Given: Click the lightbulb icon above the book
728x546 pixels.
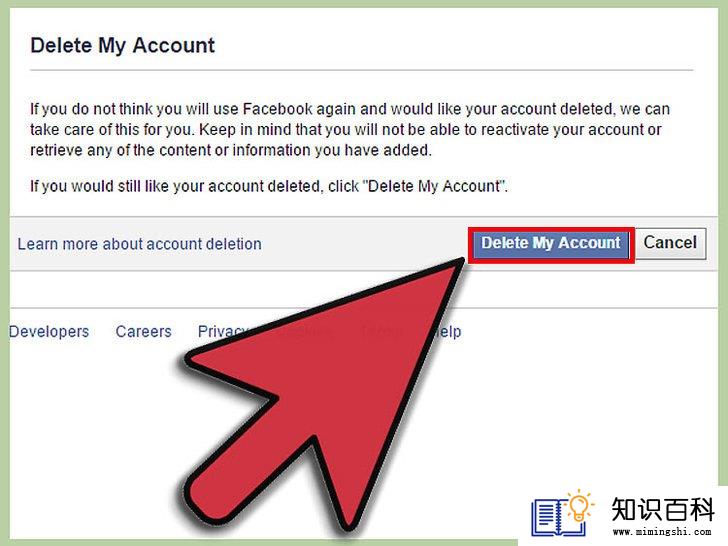Looking at the screenshot, I should pos(579,505).
